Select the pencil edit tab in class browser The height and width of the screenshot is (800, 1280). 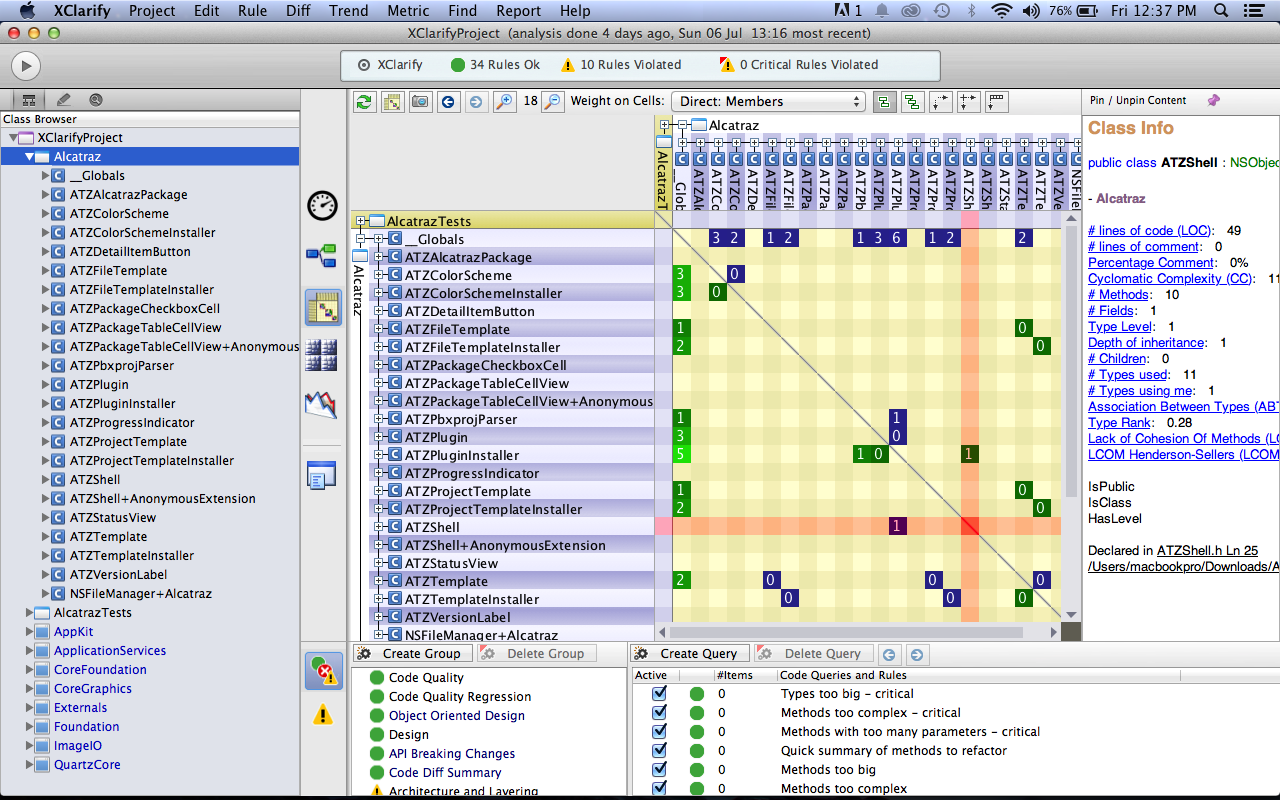64,100
